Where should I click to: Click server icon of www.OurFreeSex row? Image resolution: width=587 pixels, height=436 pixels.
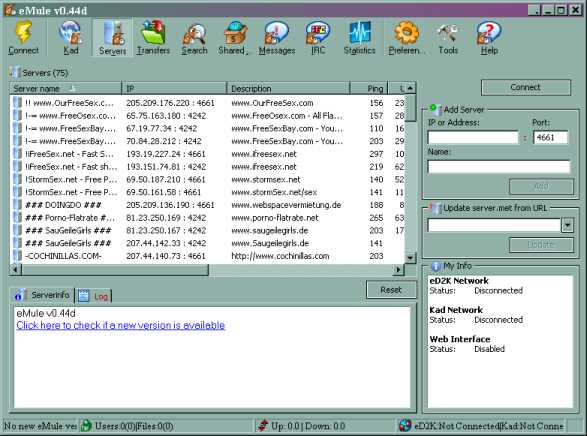point(17,103)
